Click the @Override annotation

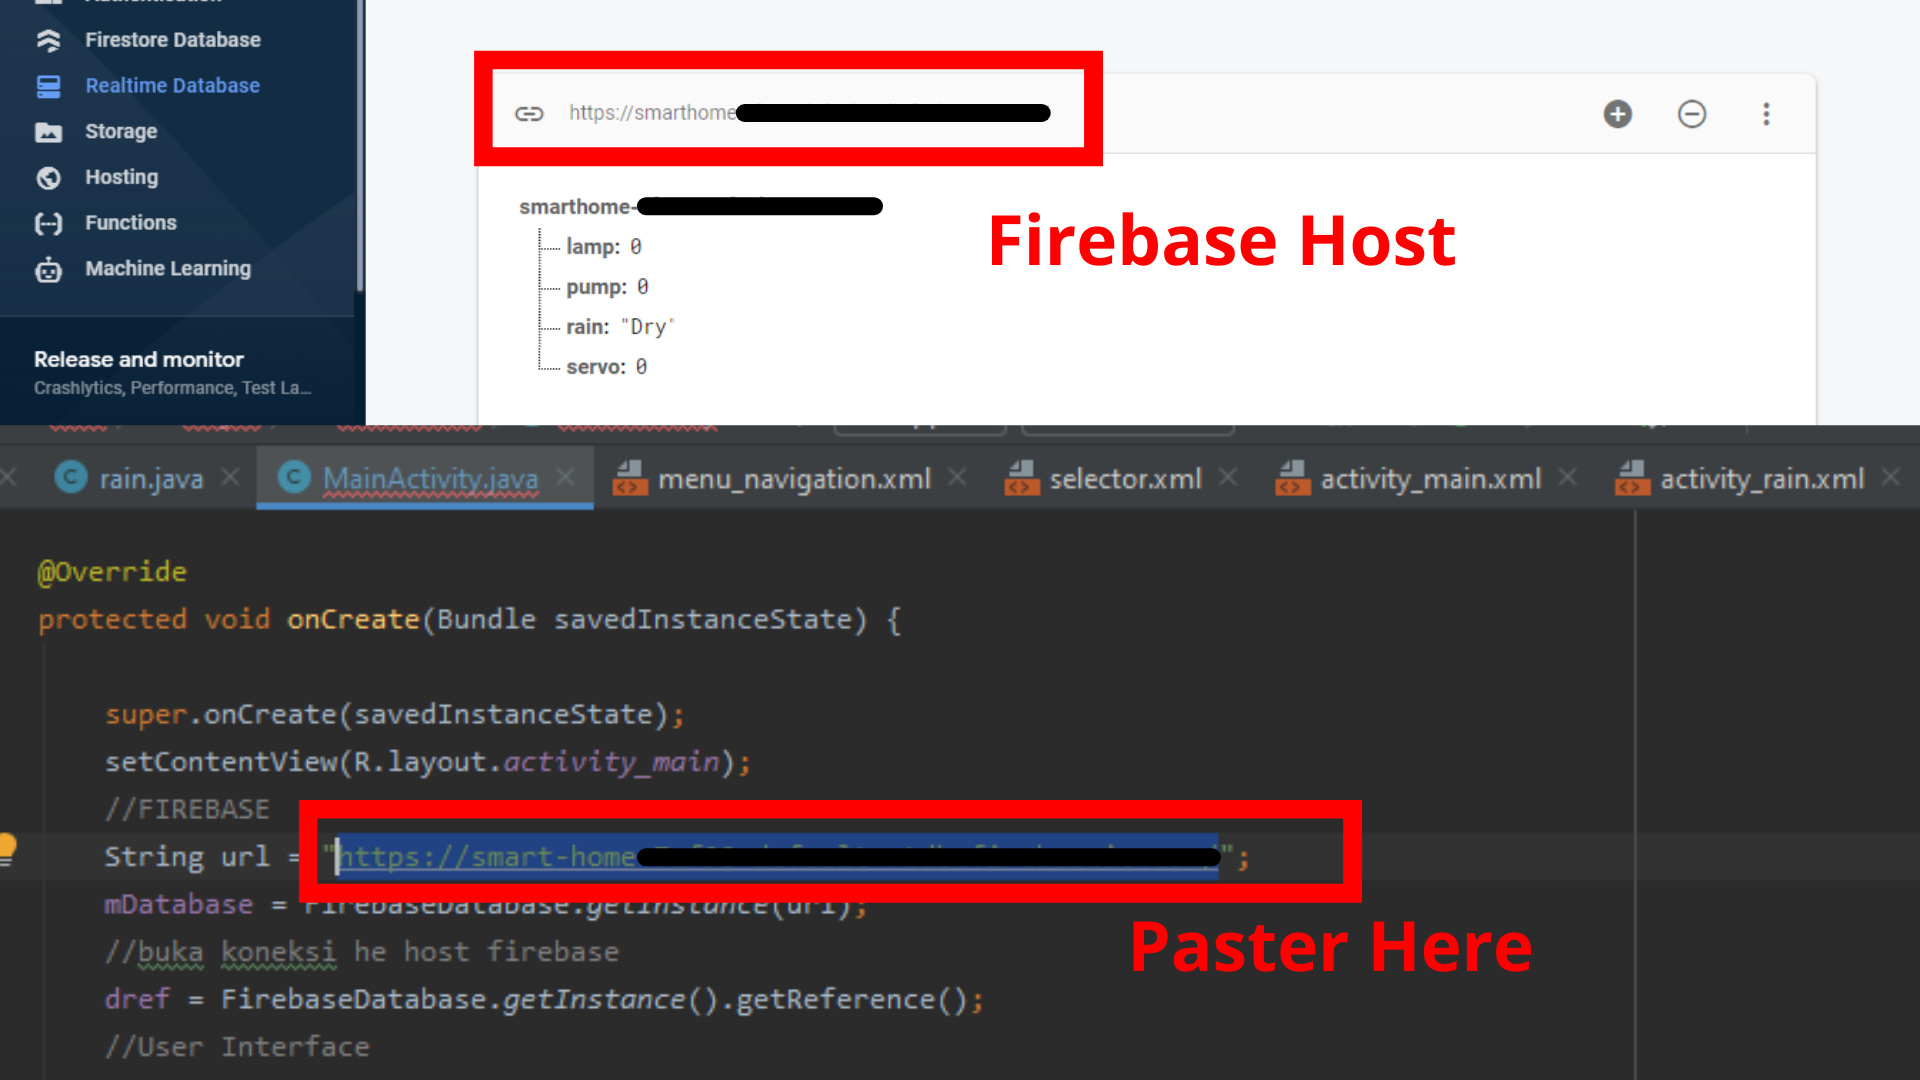coord(112,572)
